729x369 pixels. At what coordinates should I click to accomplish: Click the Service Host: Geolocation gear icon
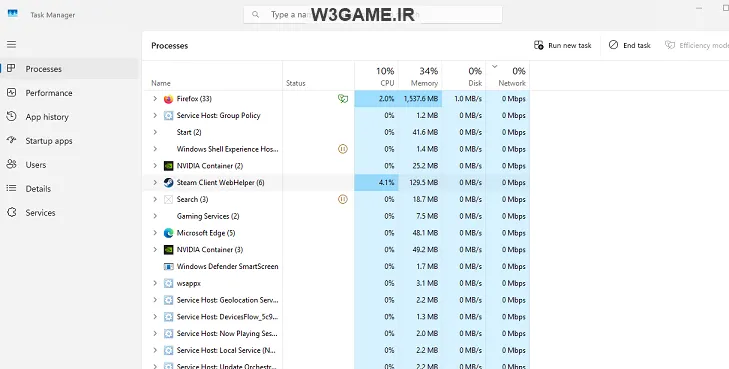click(x=168, y=300)
